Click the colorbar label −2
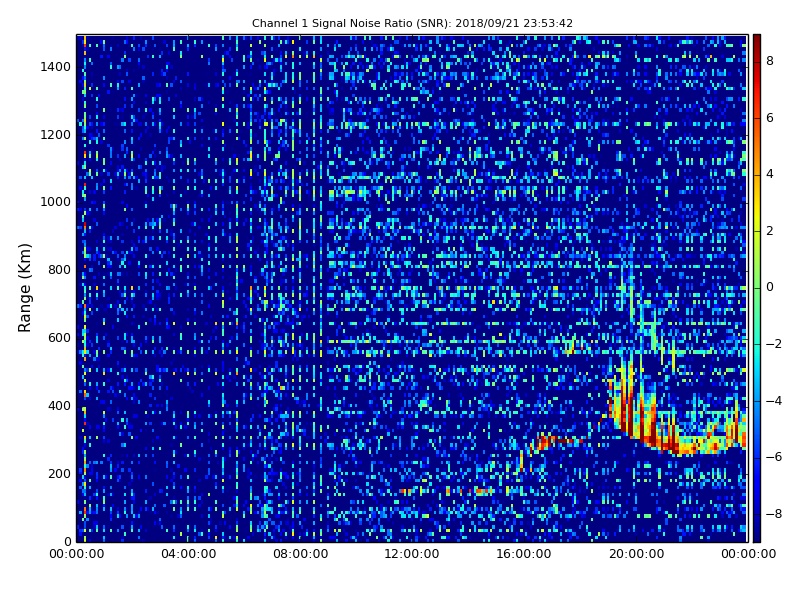The image size is (800, 600). click(774, 344)
